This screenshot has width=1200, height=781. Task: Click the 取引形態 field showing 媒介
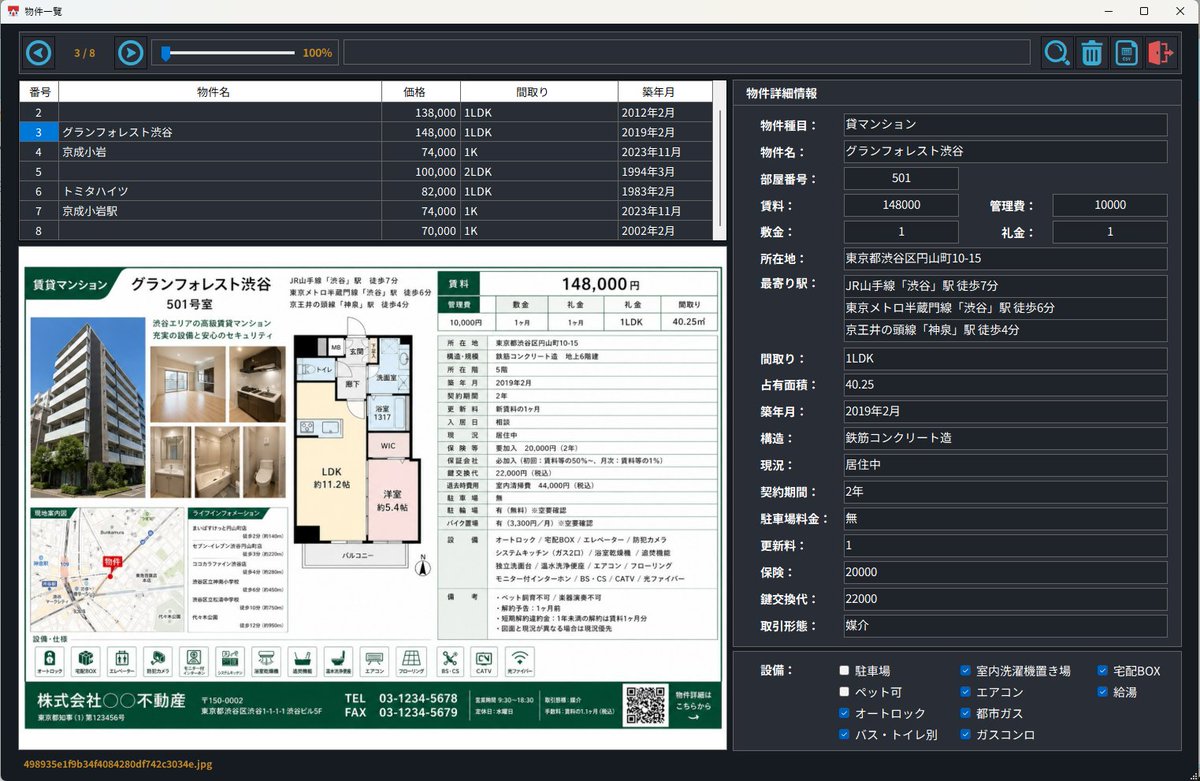[1005, 626]
